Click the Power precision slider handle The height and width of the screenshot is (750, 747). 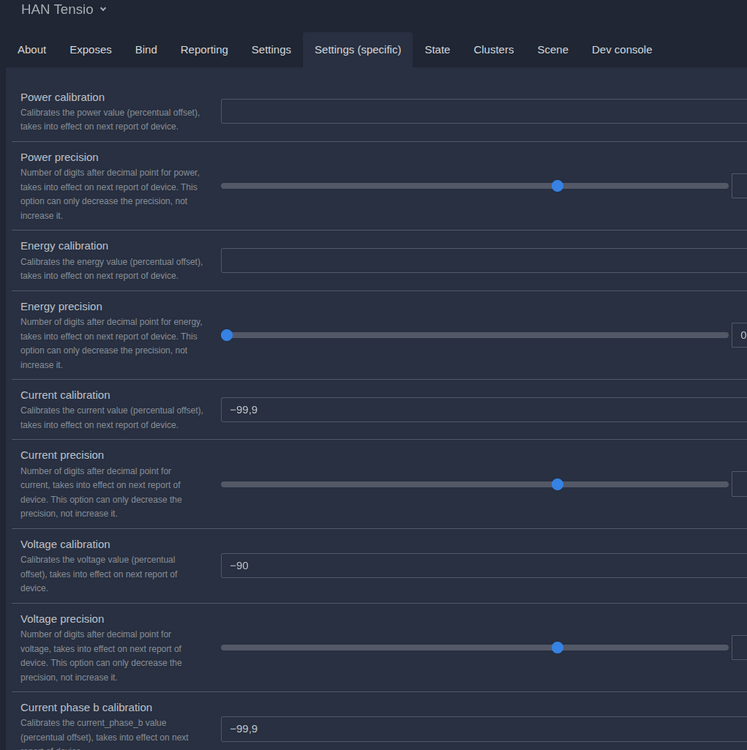(558, 186)
